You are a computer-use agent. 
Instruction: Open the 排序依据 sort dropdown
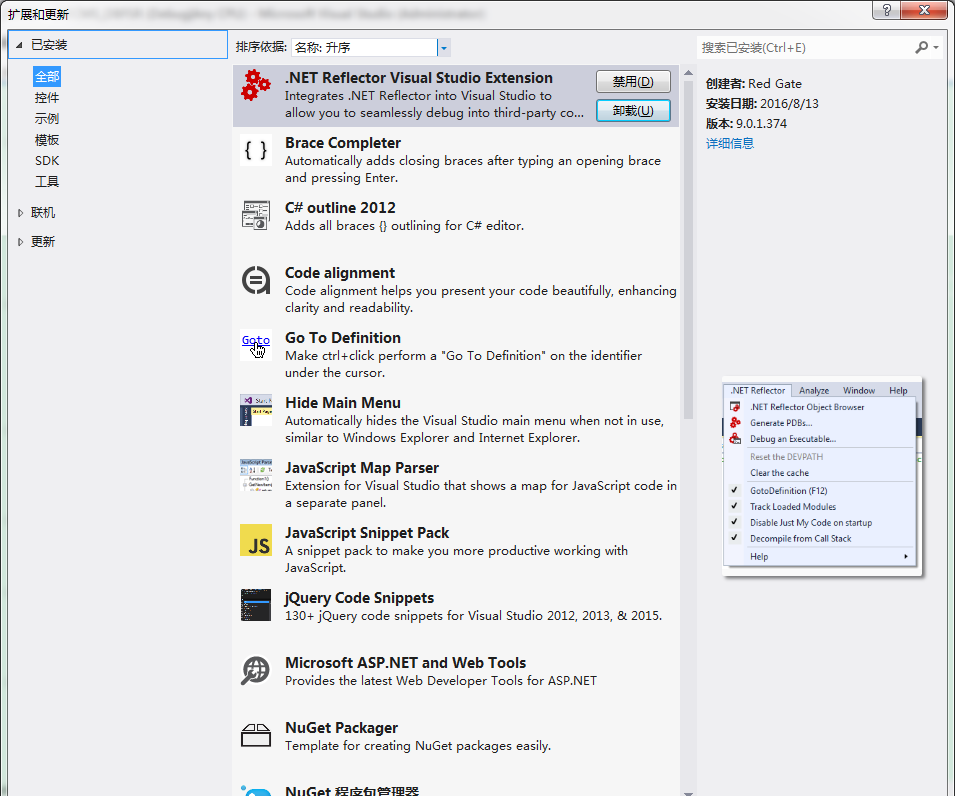444,48
